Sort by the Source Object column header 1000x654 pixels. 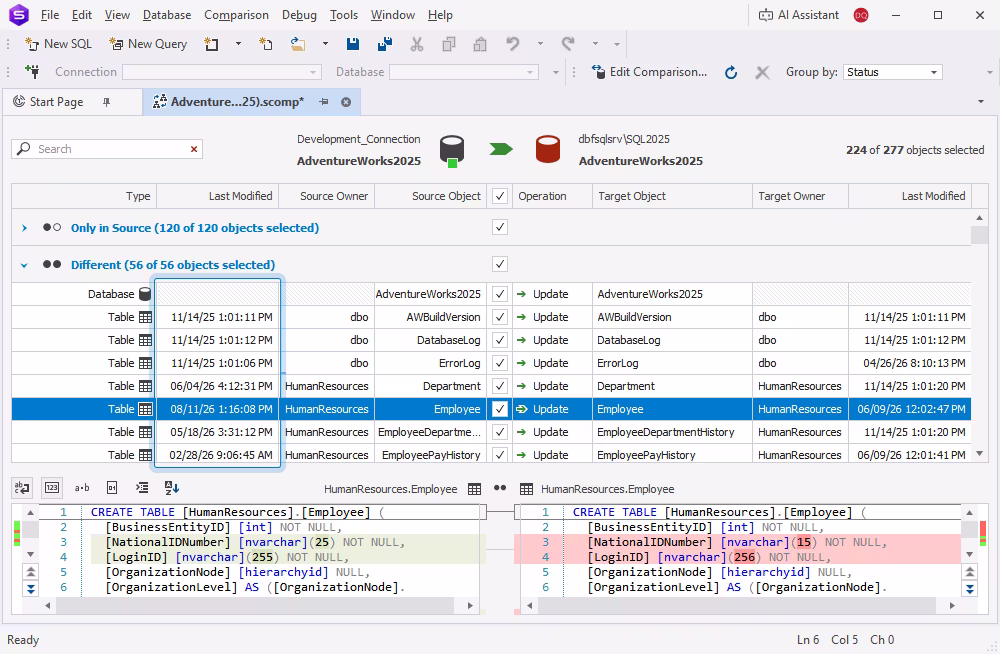coord(430,196)
